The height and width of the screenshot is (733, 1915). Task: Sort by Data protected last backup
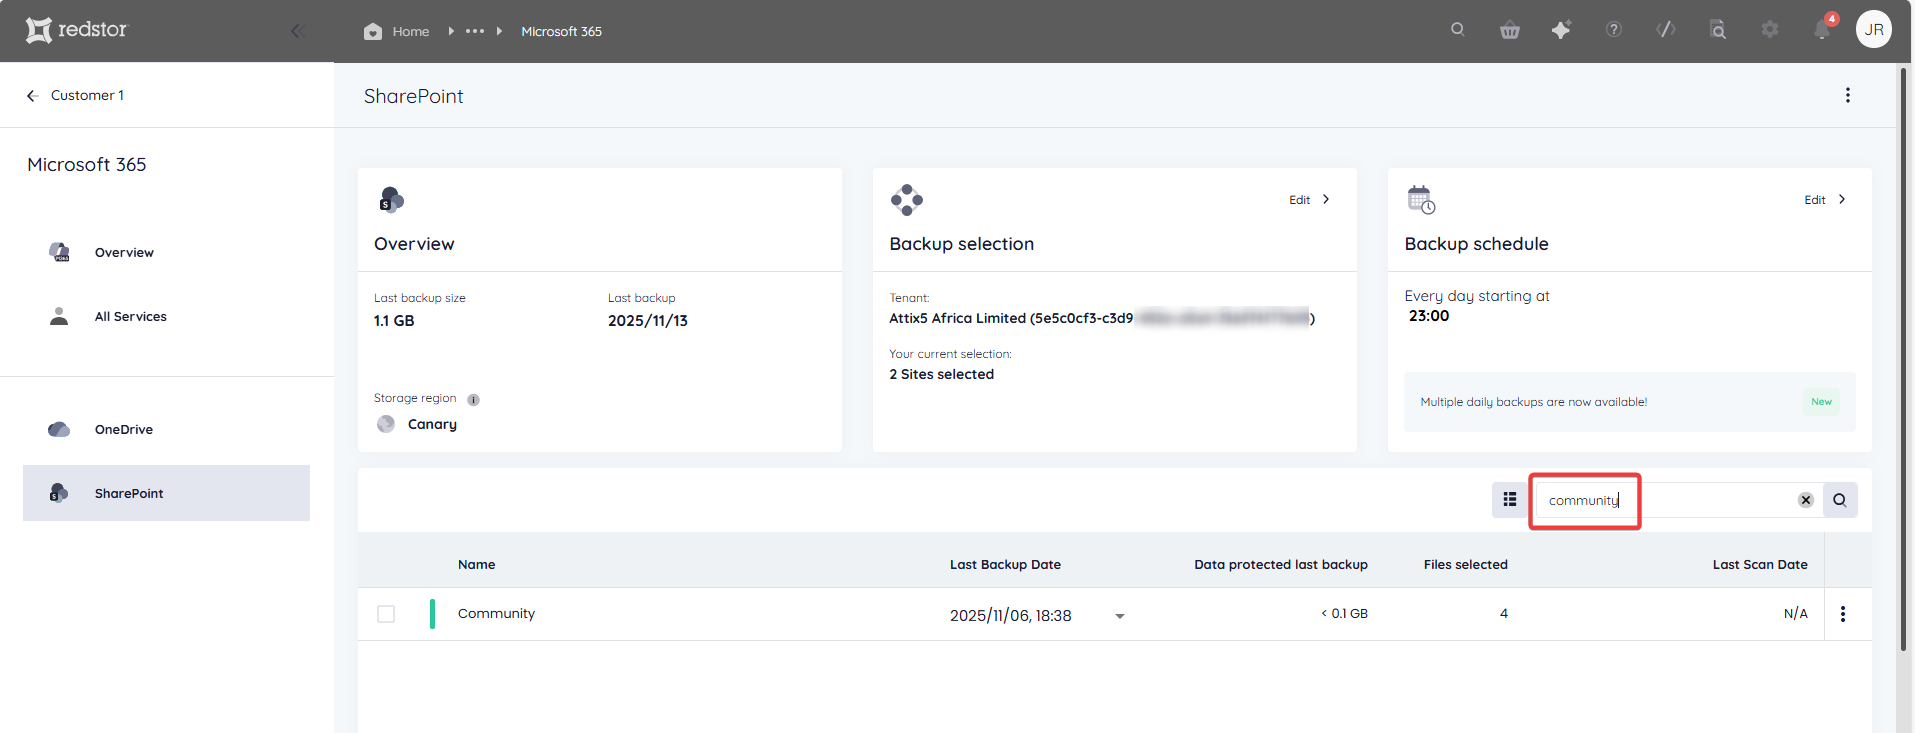point(1281,564)
